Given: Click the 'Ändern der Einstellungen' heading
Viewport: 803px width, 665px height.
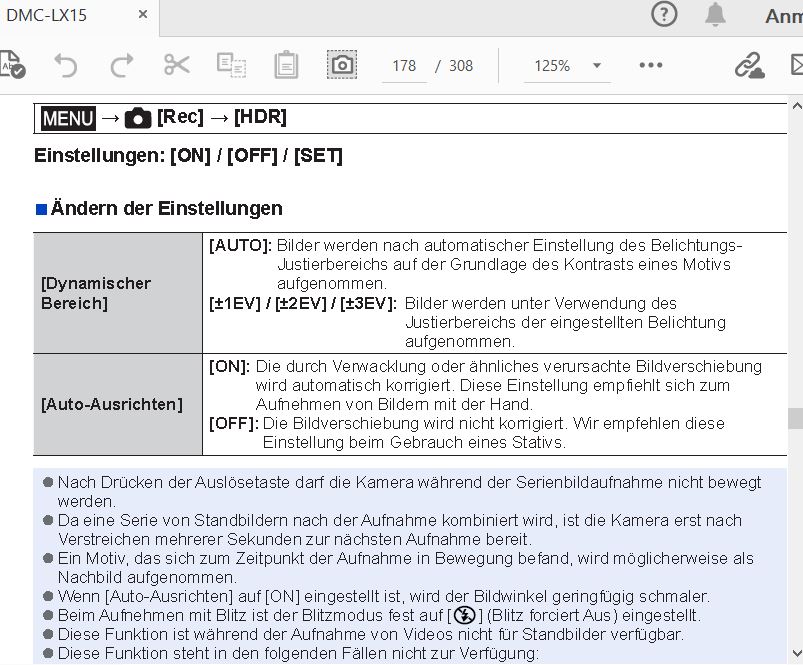Looking at the screenshot, I should click(x=166, y=208).
